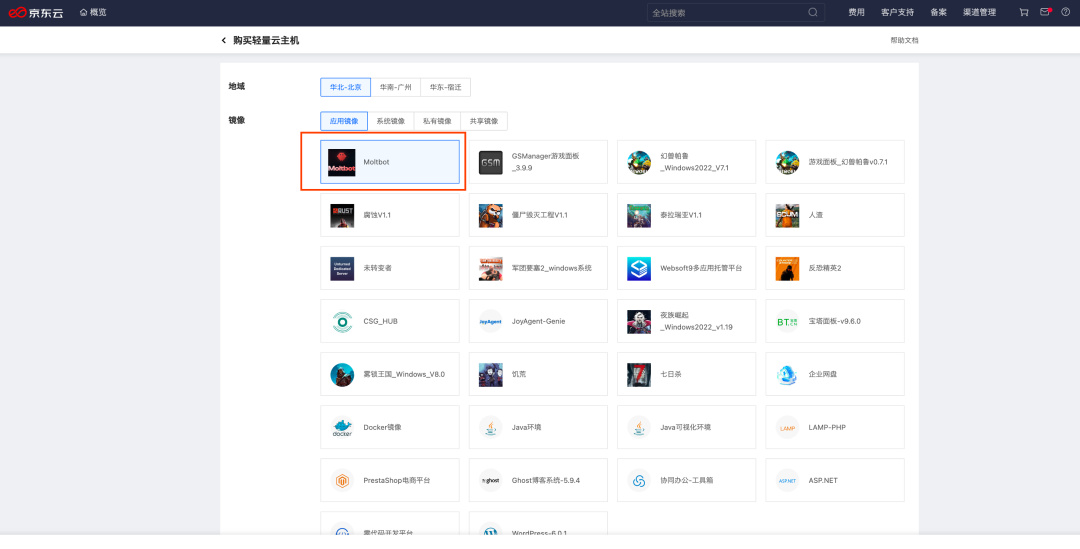The height and width of the screenshot is (549, 1080).
Task: Click the magnifier search icon
Action: 813,12
